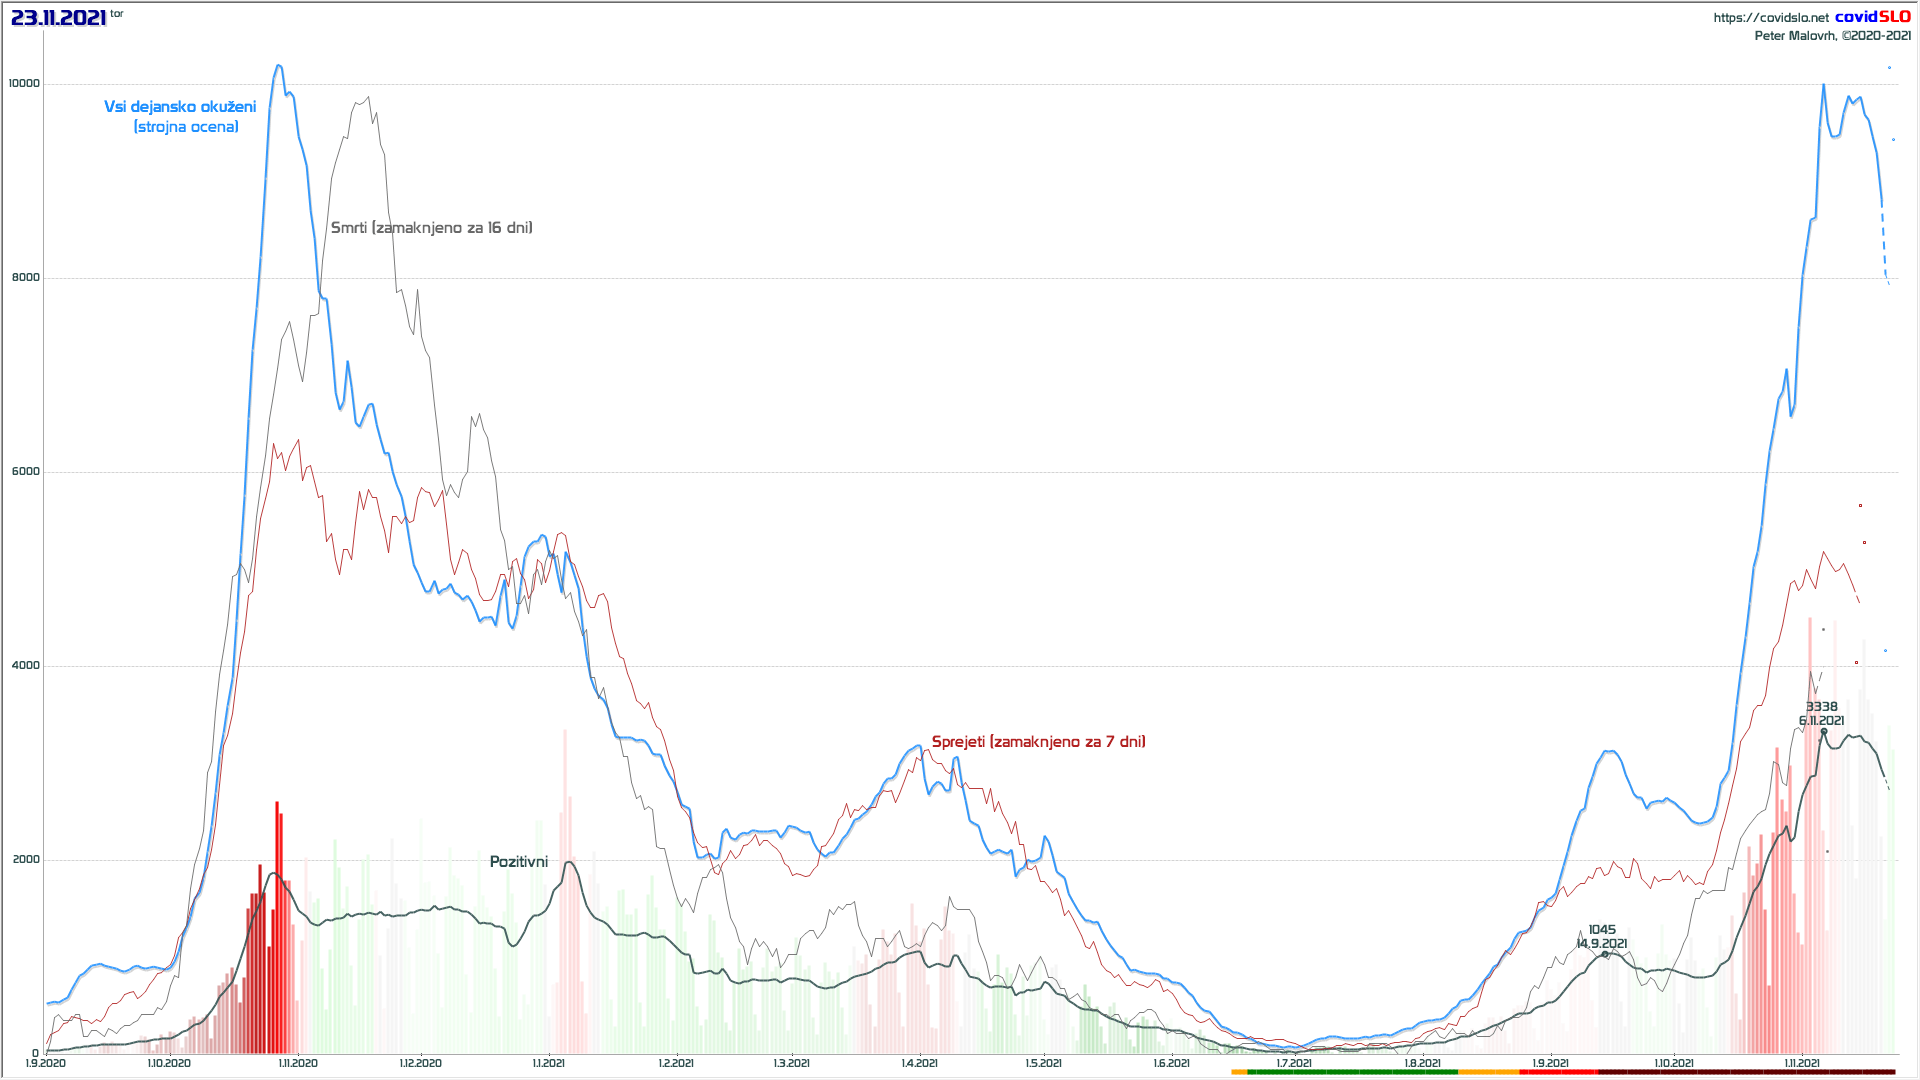Click the 3338 peak marker dot
Screen dimensions: 1920x1080
[x=1824, y=732]
